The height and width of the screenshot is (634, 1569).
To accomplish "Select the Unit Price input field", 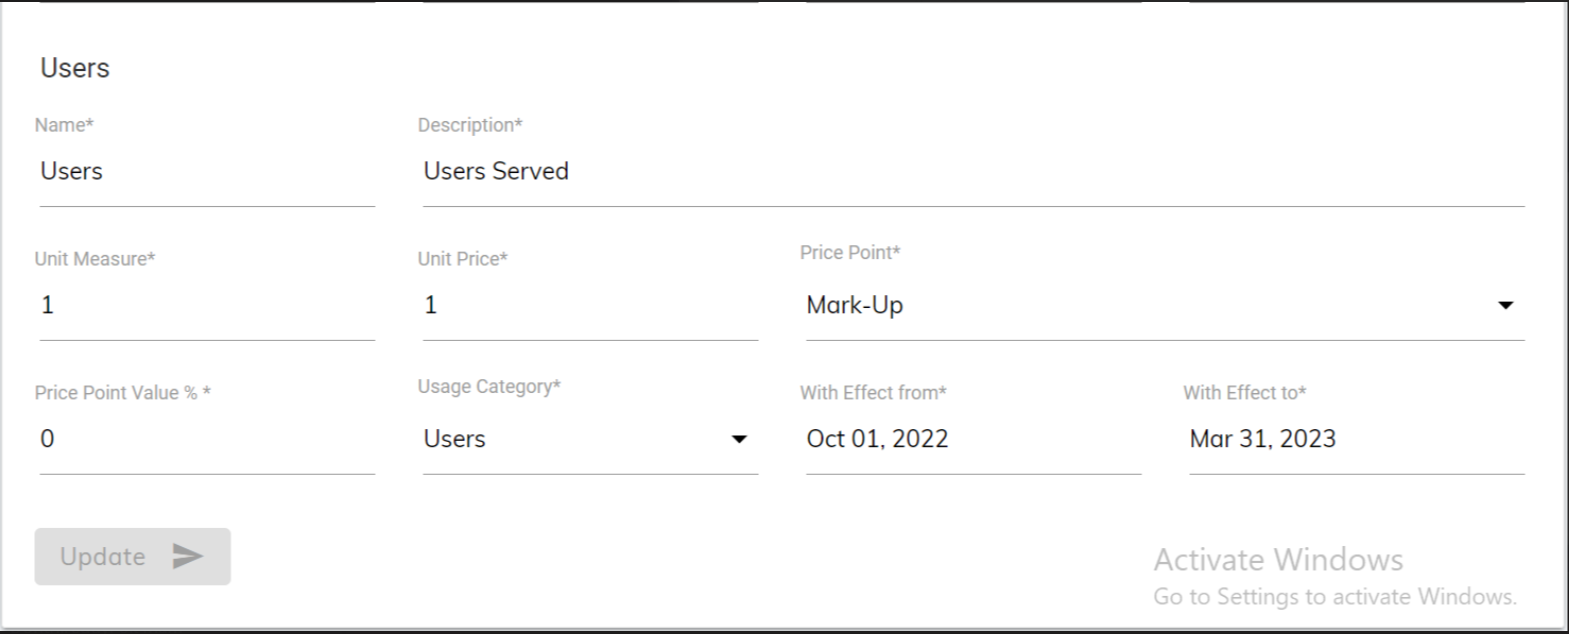I will [x=590, y=305].
